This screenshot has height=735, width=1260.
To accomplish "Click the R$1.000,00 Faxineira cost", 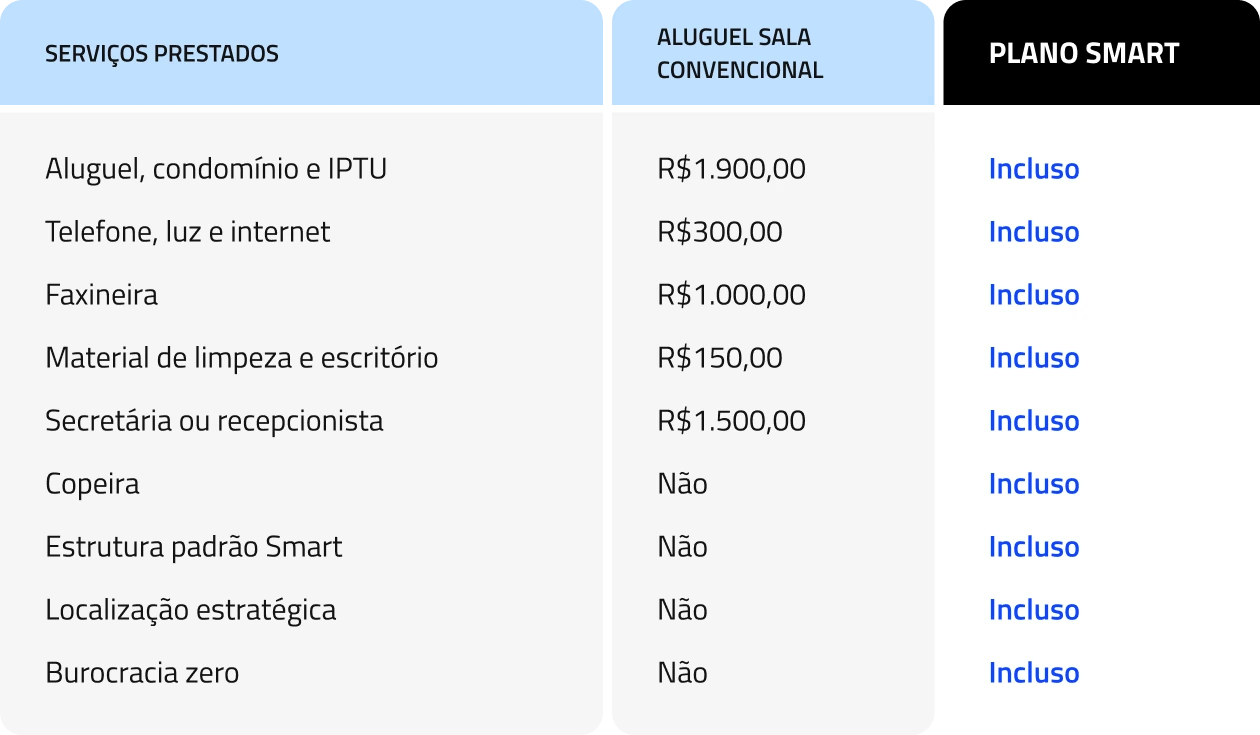I will pos(731,295).
